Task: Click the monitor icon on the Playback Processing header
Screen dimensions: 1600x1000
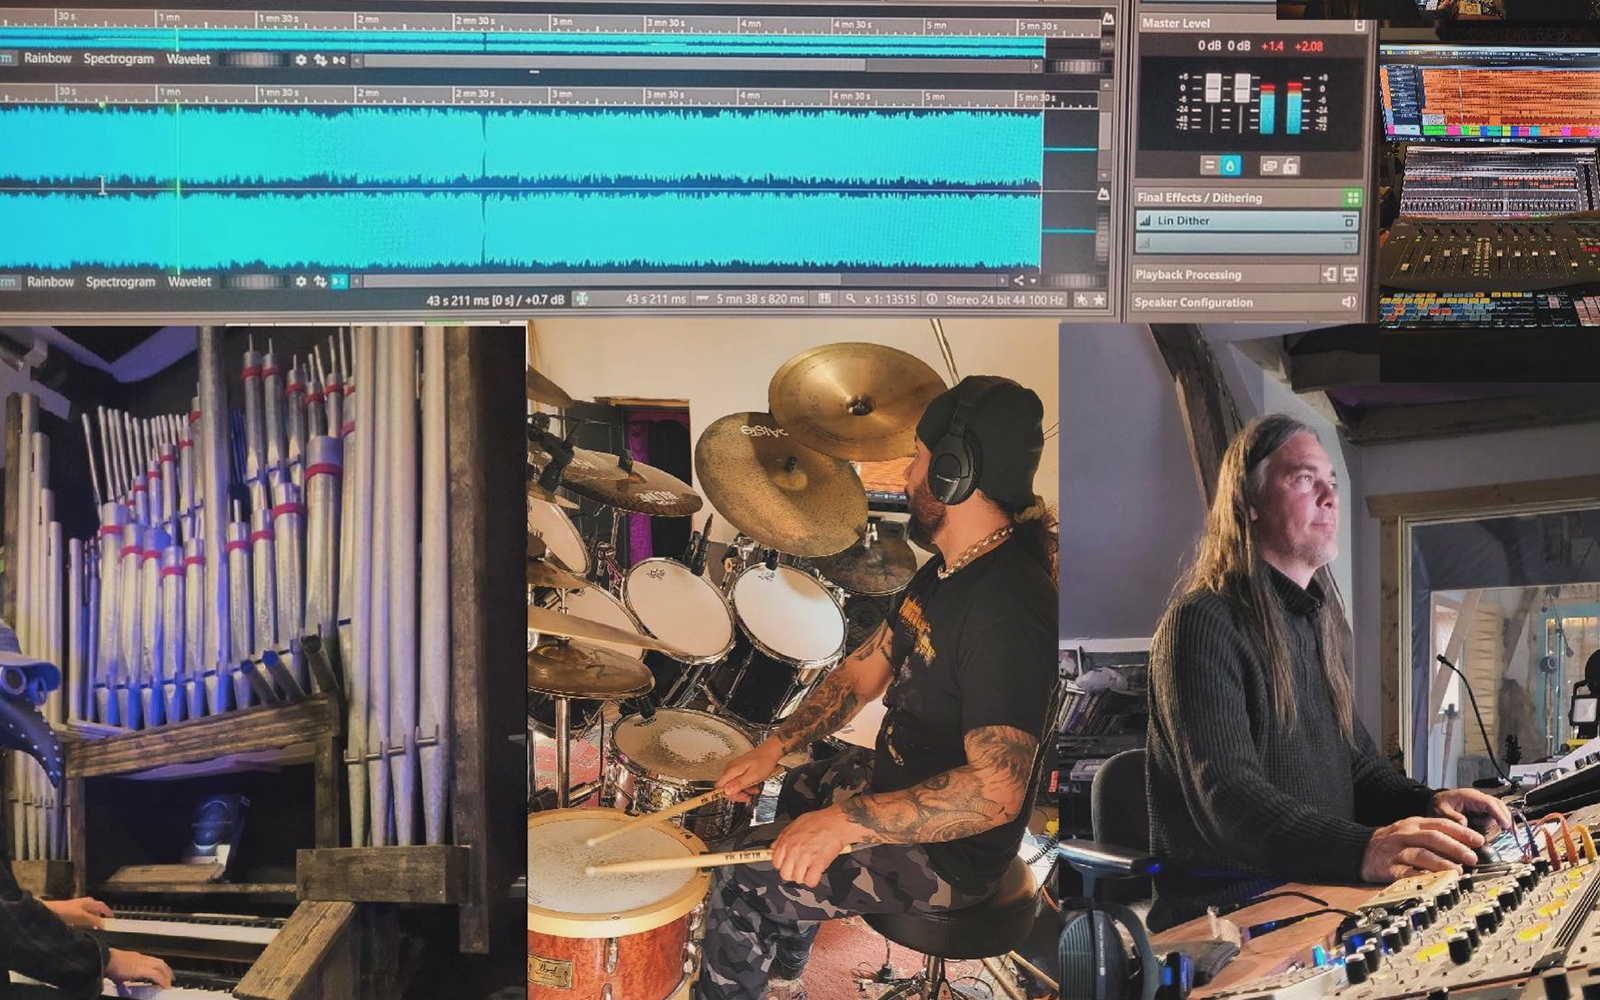Action: click(1349, 274)
